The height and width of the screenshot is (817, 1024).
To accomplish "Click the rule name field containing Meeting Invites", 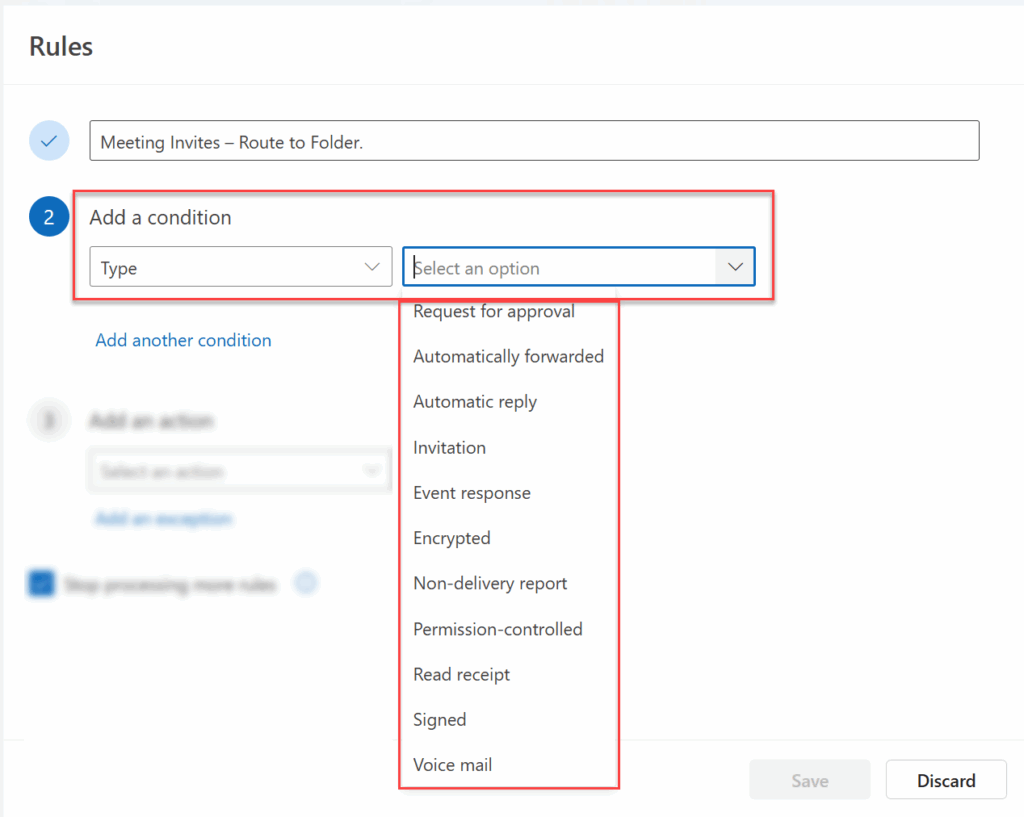I will pos(534,140).
